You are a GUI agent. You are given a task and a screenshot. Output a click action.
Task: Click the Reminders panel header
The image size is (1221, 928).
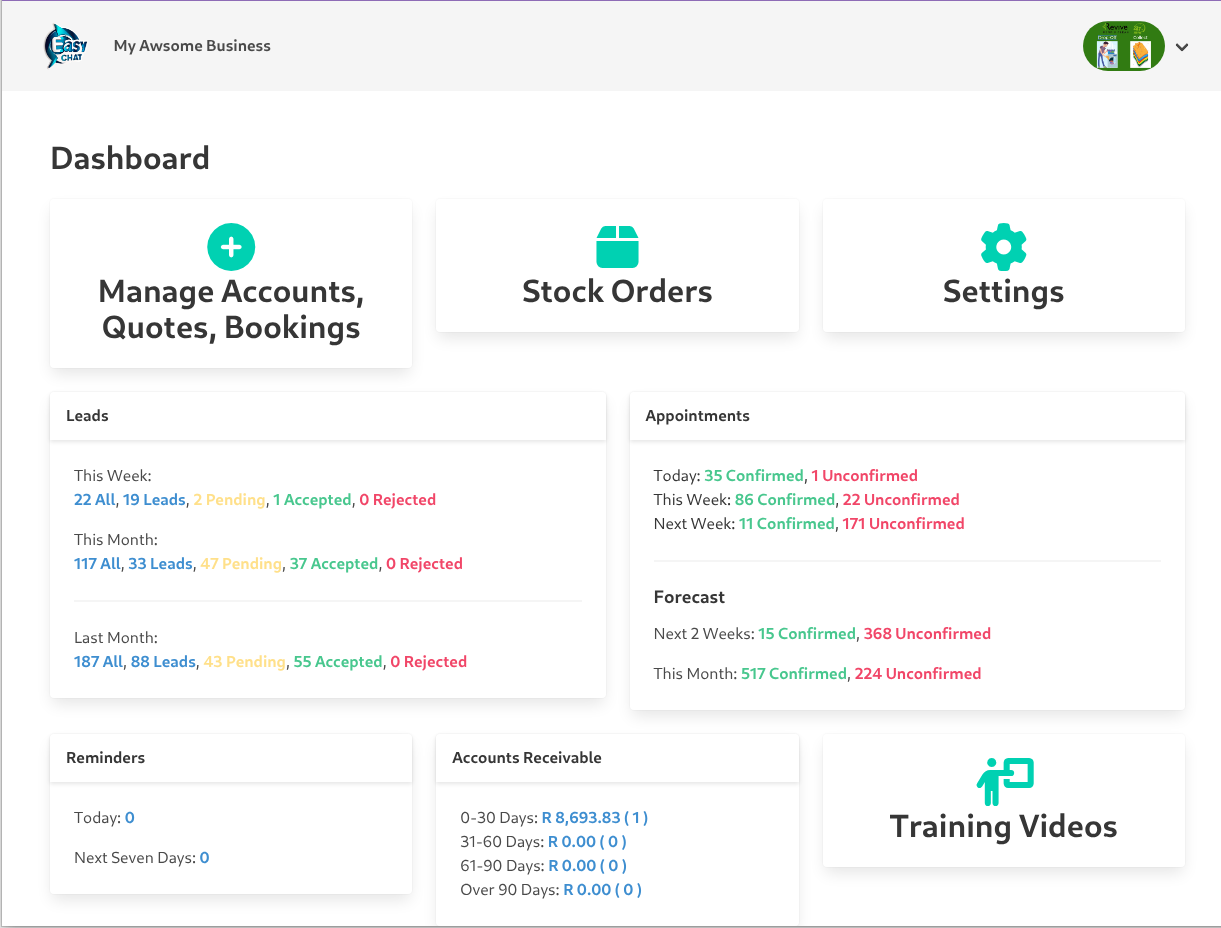click(x=231, y=758)
